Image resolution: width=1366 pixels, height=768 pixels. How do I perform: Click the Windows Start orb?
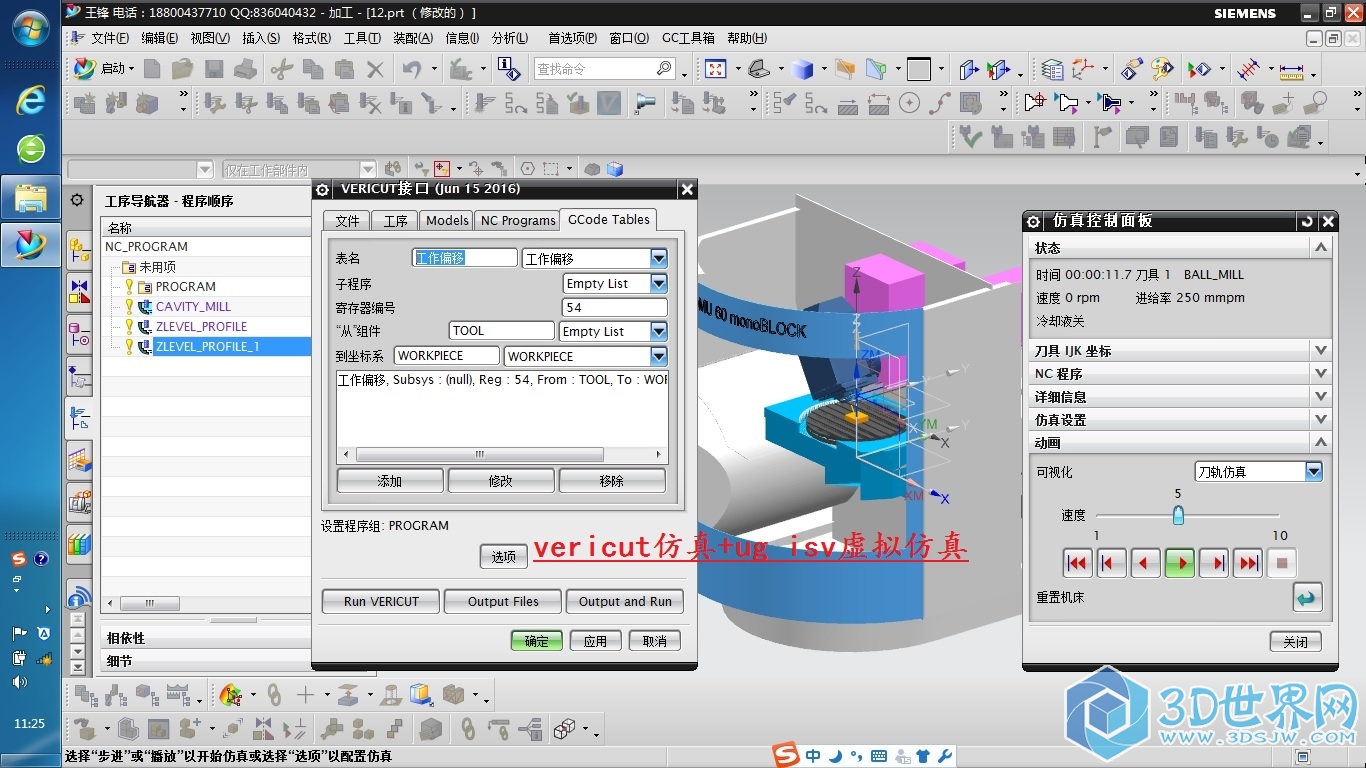30,28
